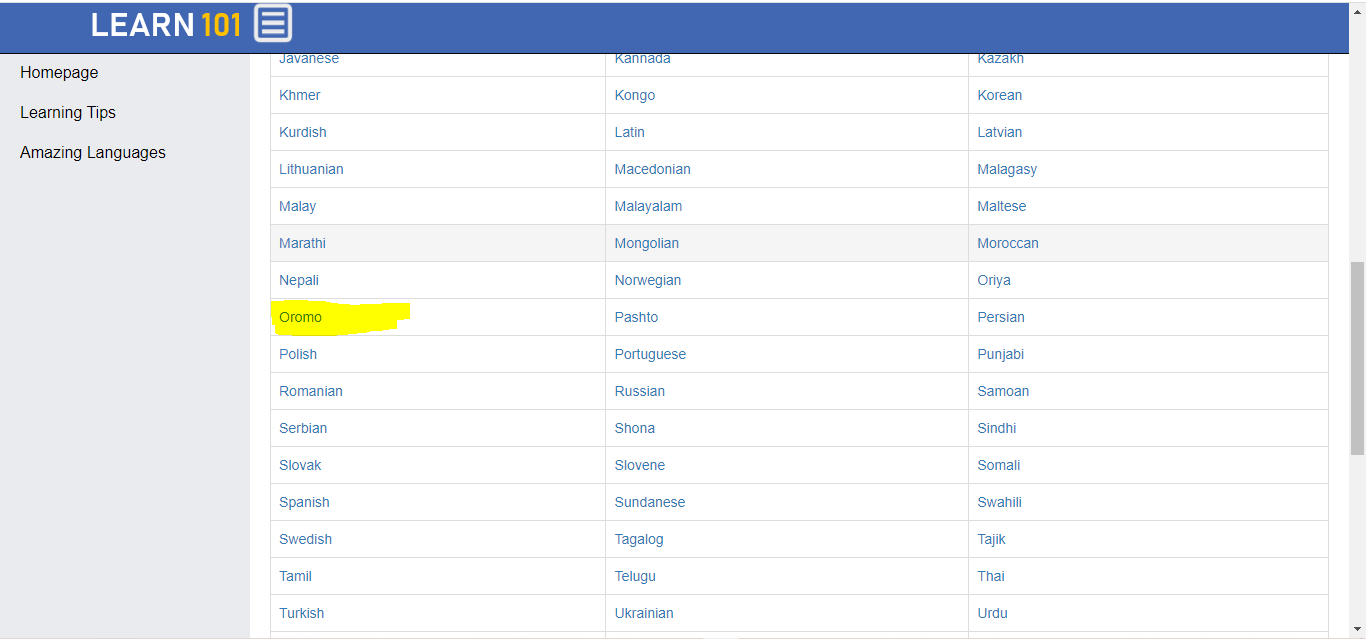Click the Portuguese language link

click(650, 354)
